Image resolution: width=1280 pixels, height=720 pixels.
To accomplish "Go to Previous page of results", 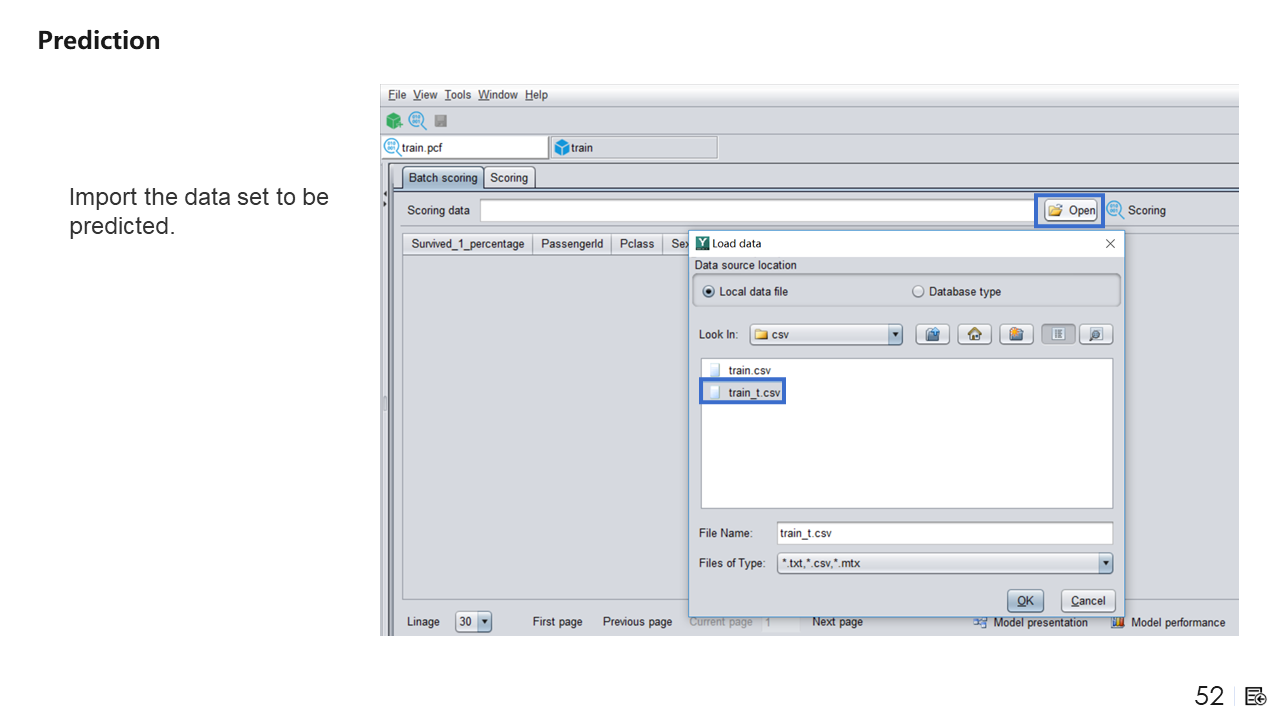I will pyautogui.click(x=637, y=622).
